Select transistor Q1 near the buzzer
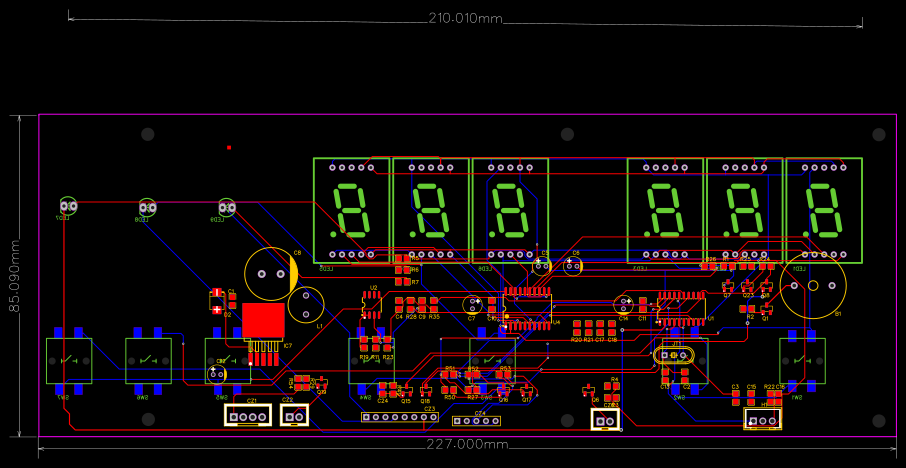 point(766,309)
